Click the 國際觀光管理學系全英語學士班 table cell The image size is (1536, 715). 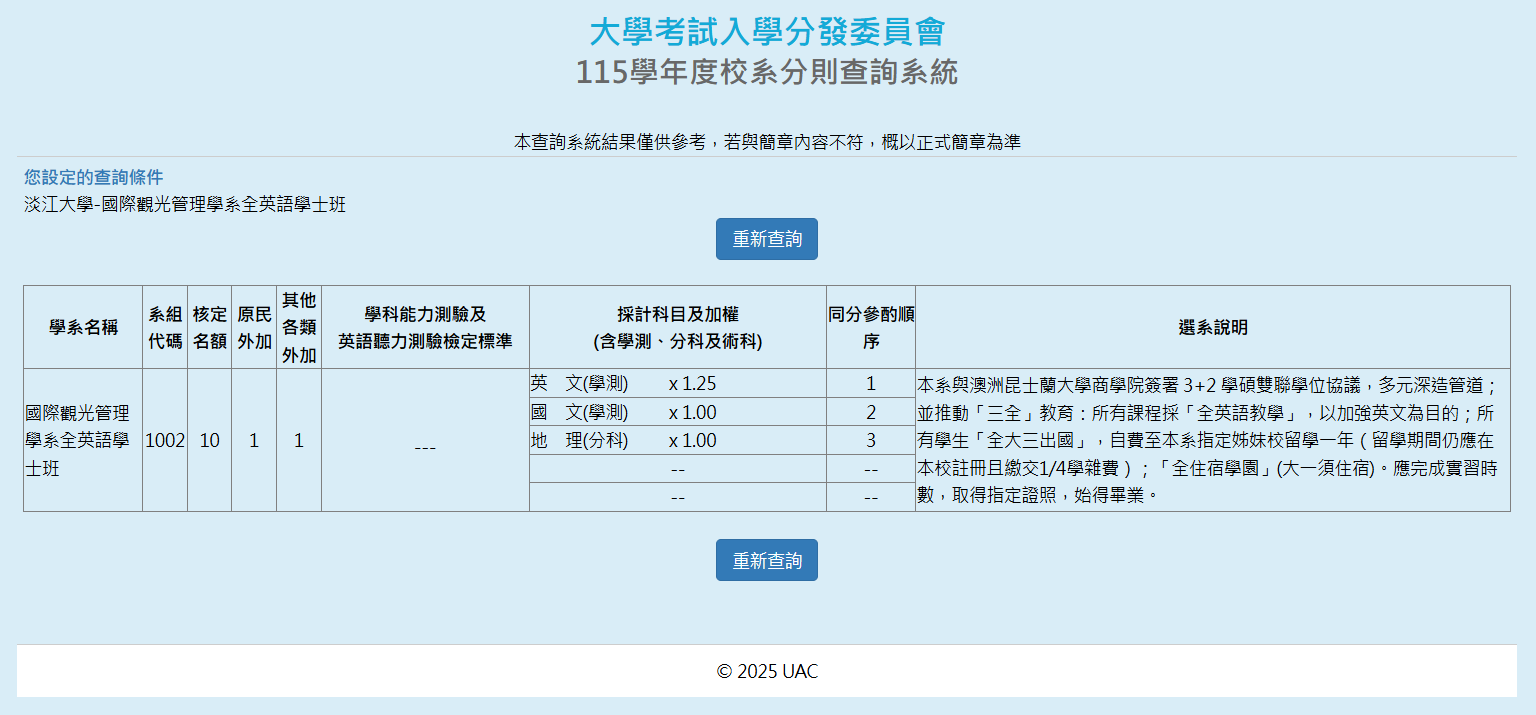pos(83,440)
